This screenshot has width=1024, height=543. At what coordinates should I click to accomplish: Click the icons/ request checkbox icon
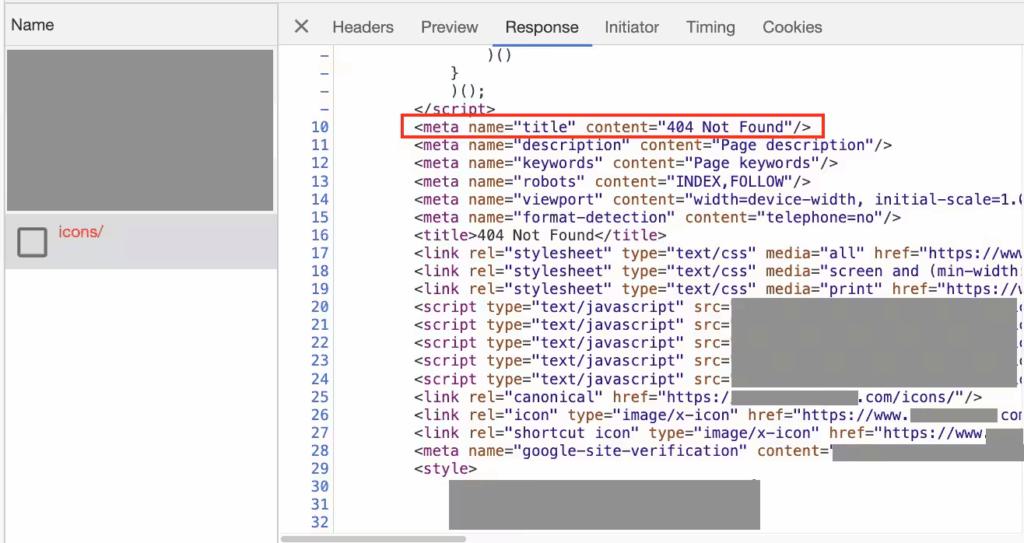click(32, 242)
